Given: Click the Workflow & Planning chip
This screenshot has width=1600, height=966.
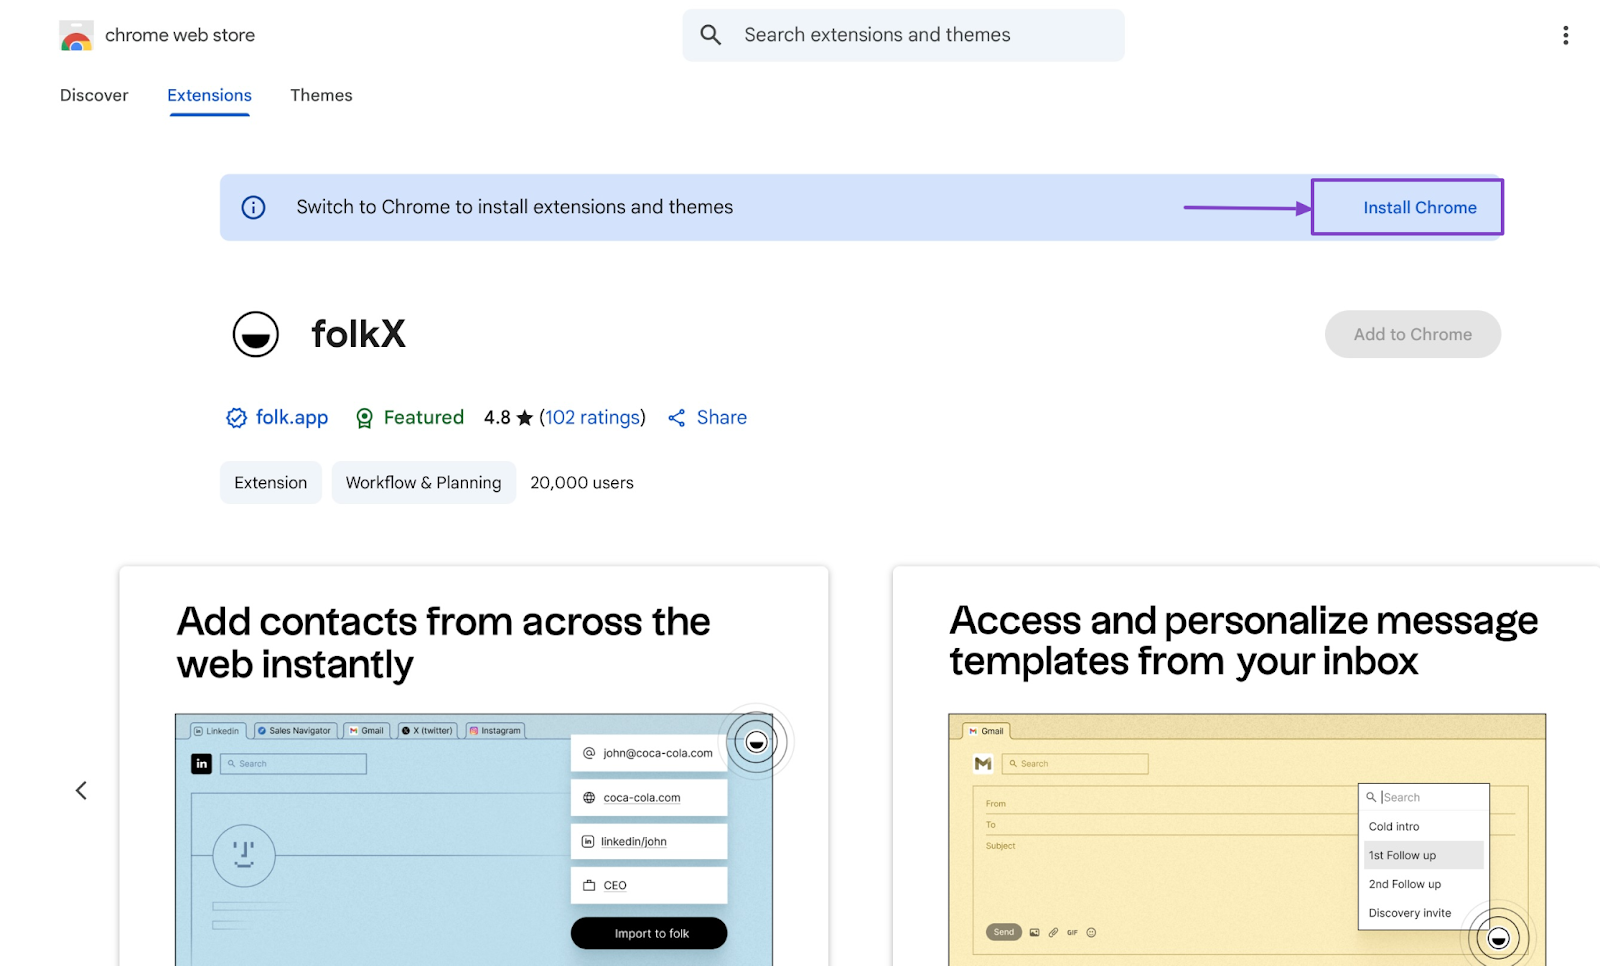Looking at the screenshot, I should pyautogui.click(x=424, y=482).
